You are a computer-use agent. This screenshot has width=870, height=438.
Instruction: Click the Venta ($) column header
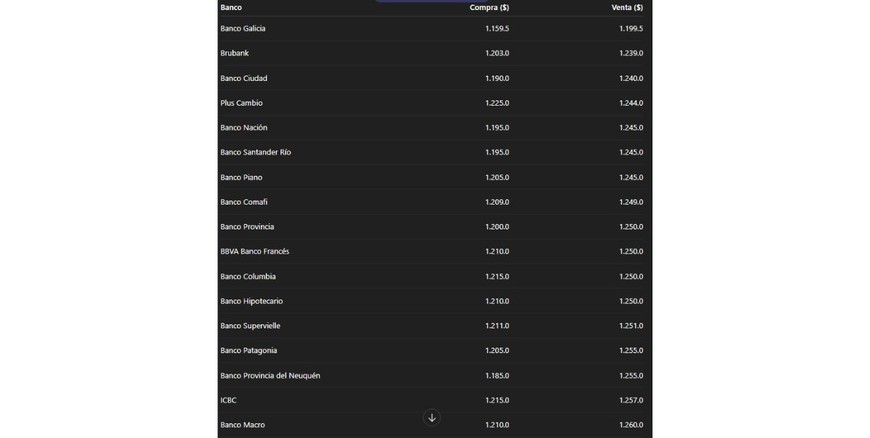tap(627, 7)
